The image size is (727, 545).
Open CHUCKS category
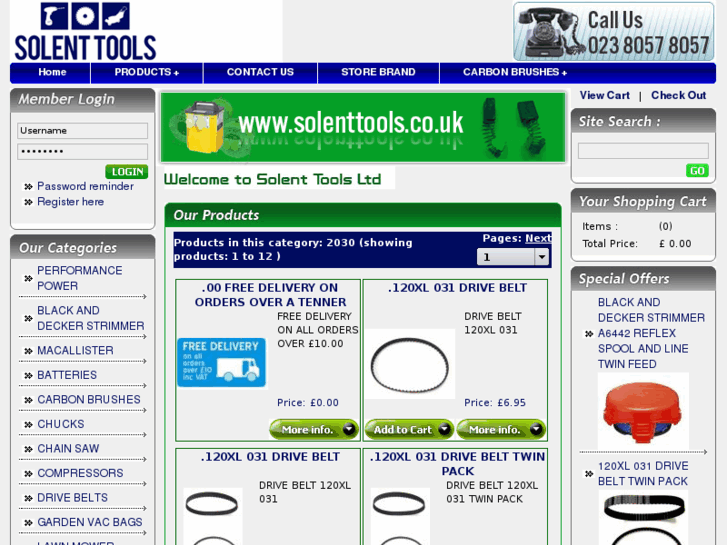[61, 424]
